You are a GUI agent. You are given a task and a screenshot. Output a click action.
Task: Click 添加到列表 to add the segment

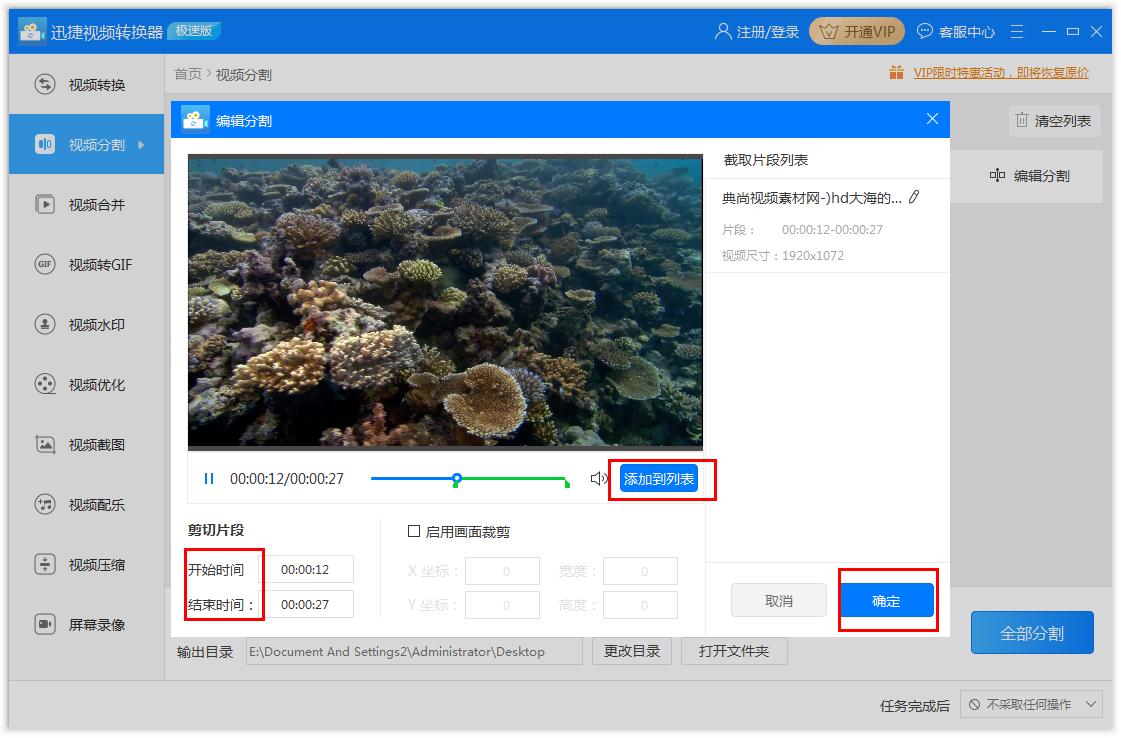click(x=661, y=479)
